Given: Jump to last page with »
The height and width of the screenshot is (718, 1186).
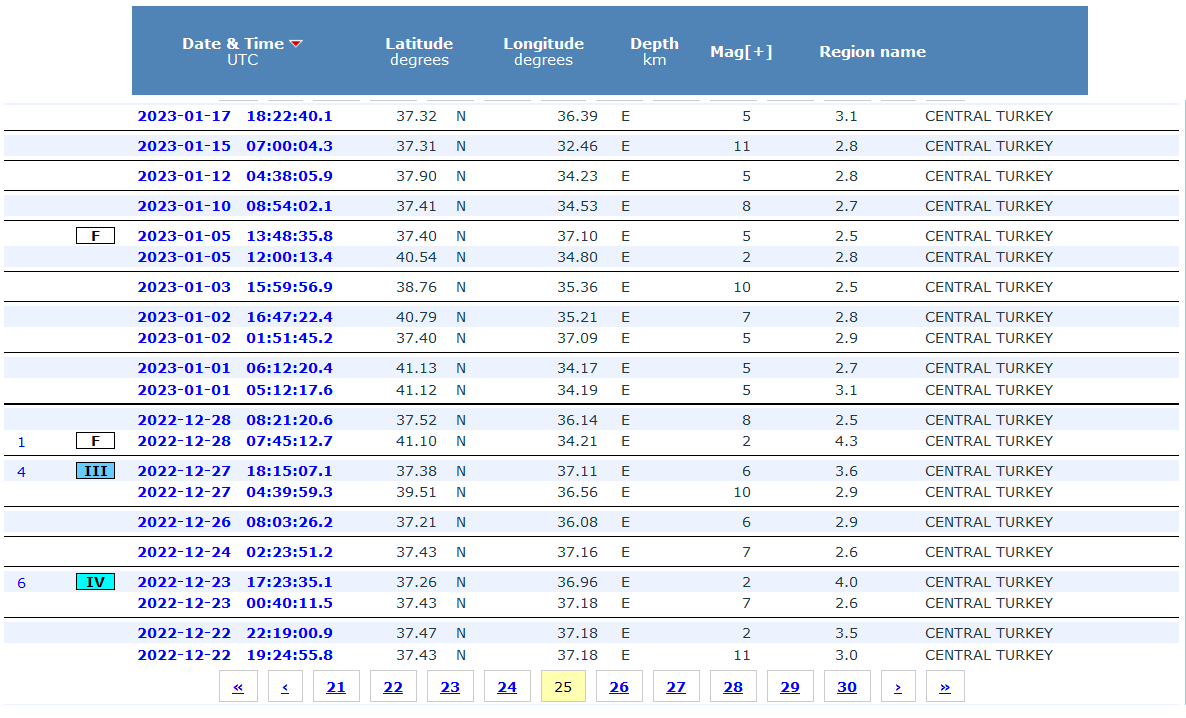Looking at the screenshot, I should coord(945,687).
